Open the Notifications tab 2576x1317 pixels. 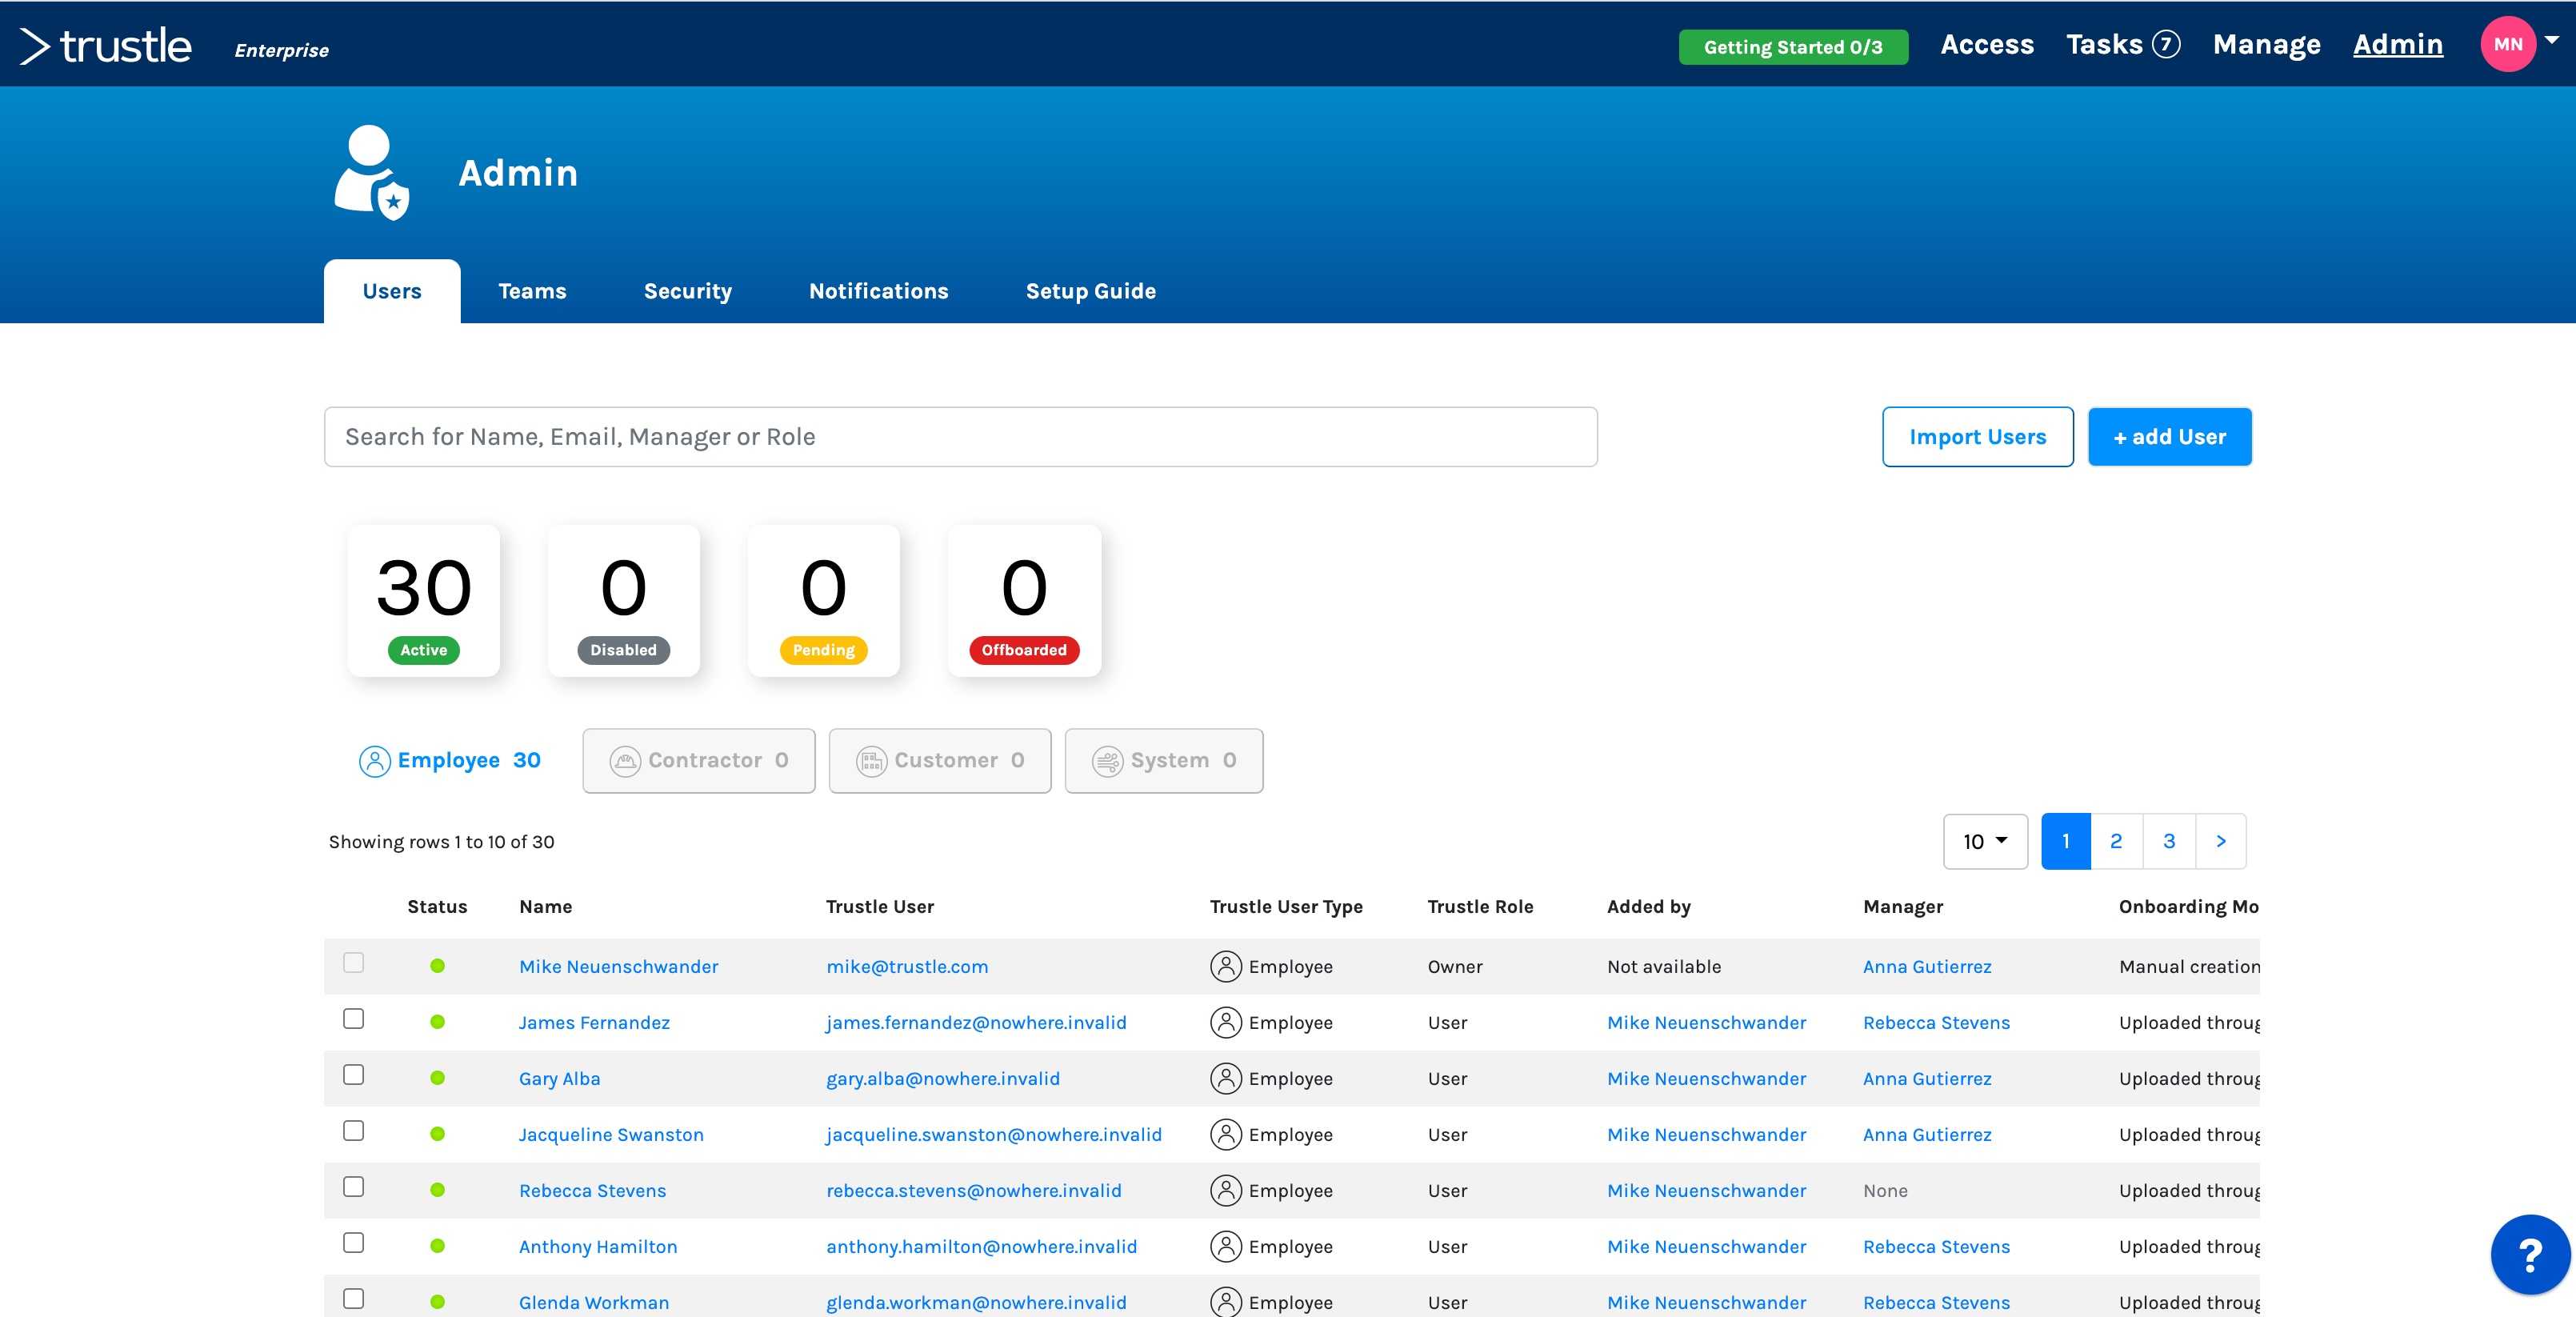pyautogui.click(x=878, y=291)
